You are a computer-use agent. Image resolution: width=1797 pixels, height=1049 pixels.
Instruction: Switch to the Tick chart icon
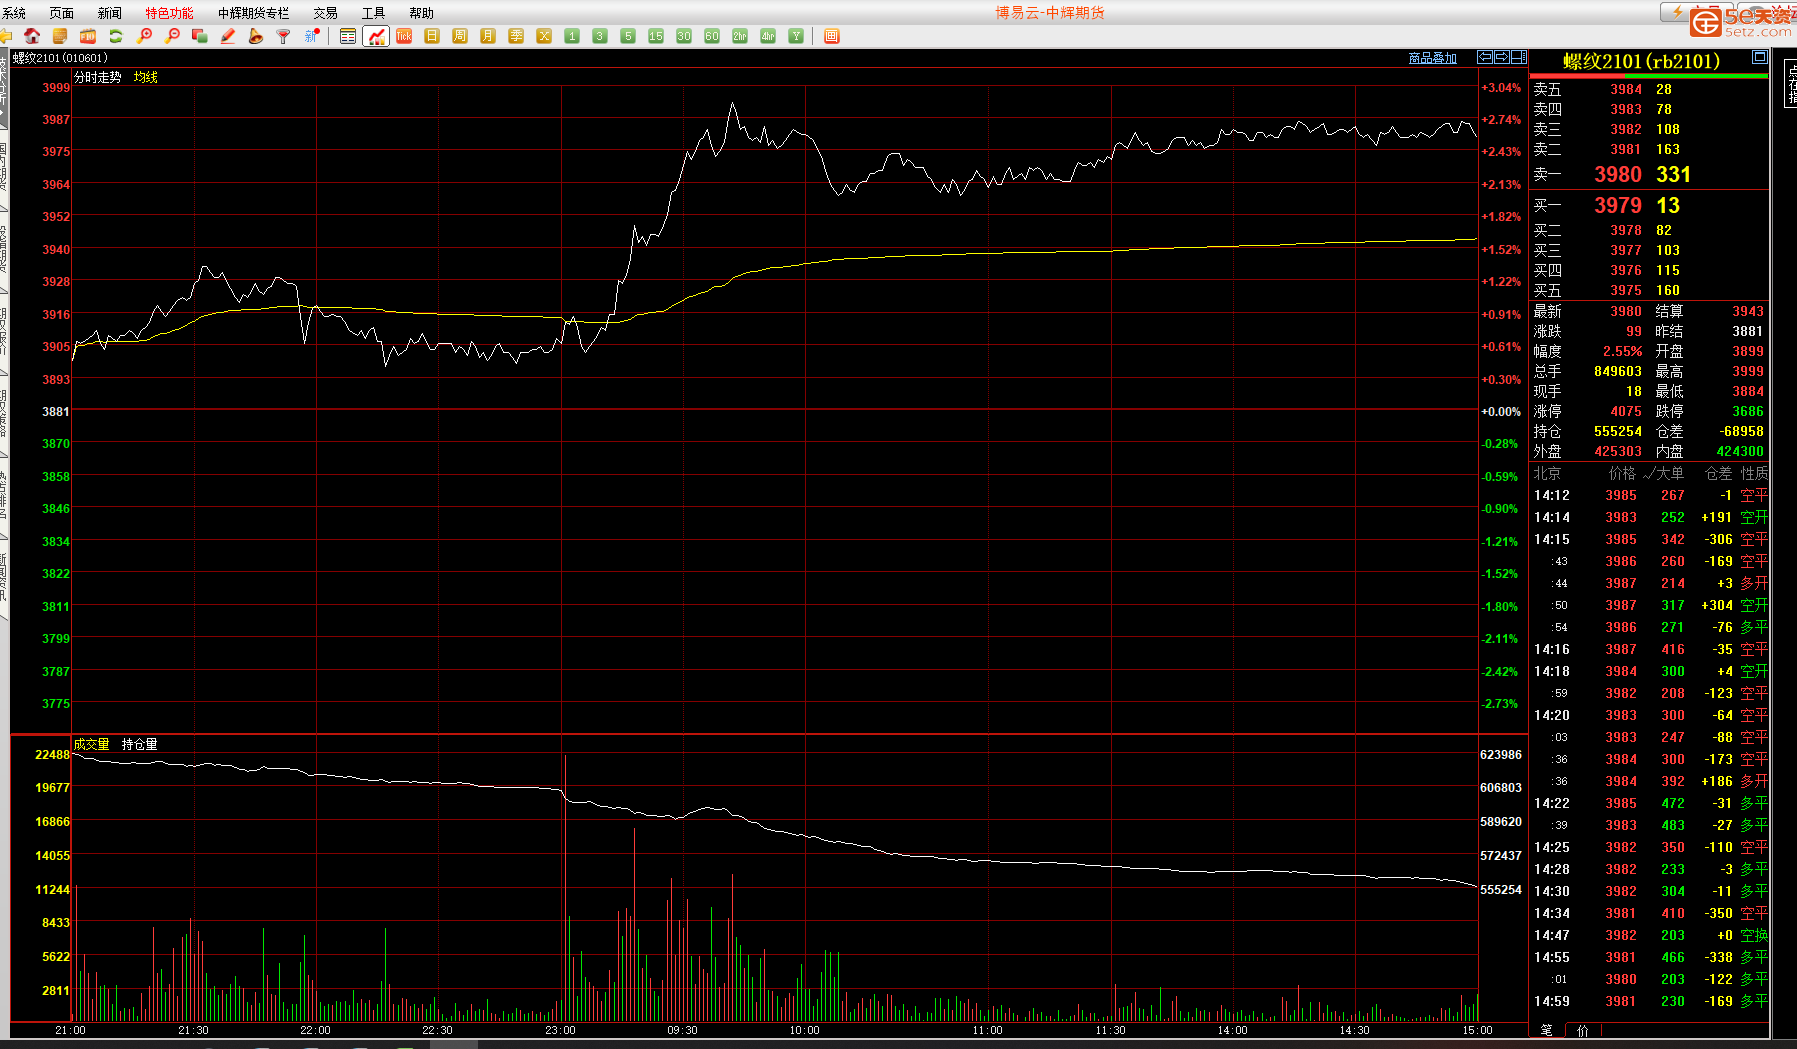404,36
